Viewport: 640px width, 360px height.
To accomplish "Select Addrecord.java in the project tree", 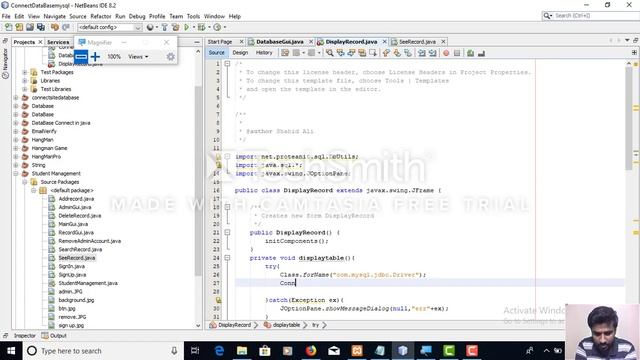I will point(76,199).
